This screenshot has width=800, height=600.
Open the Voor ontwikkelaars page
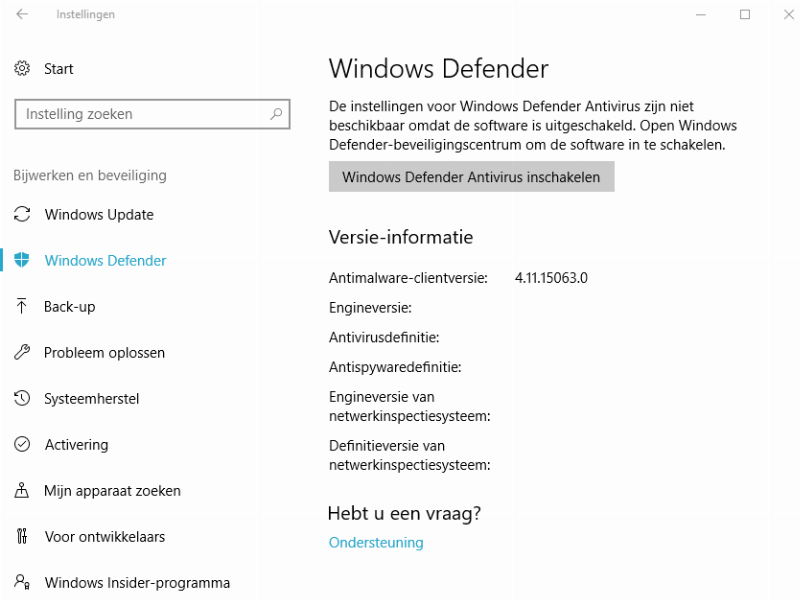tap(105, 537)
